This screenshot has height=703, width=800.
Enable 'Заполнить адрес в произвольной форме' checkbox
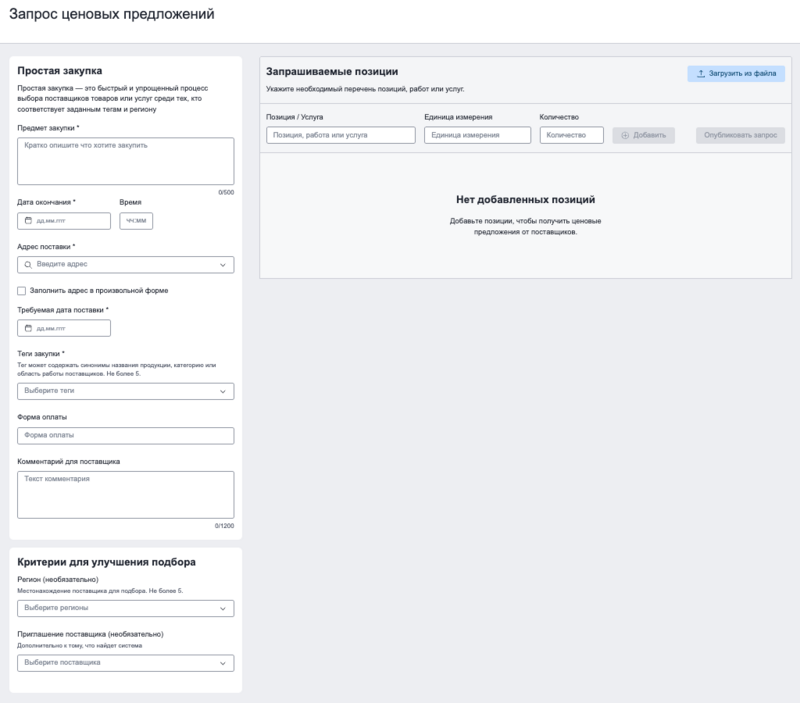click(x=22, y=291)
